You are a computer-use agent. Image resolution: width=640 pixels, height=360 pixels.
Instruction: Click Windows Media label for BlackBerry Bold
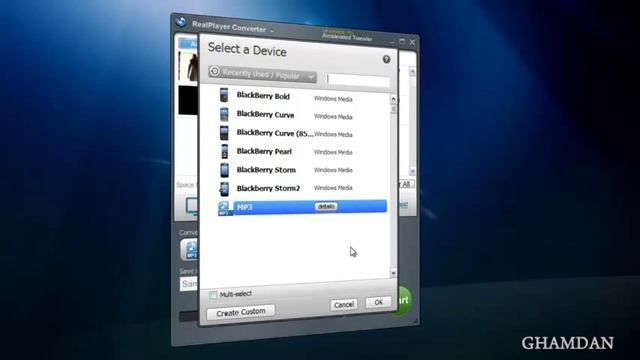tap(333, 99)
